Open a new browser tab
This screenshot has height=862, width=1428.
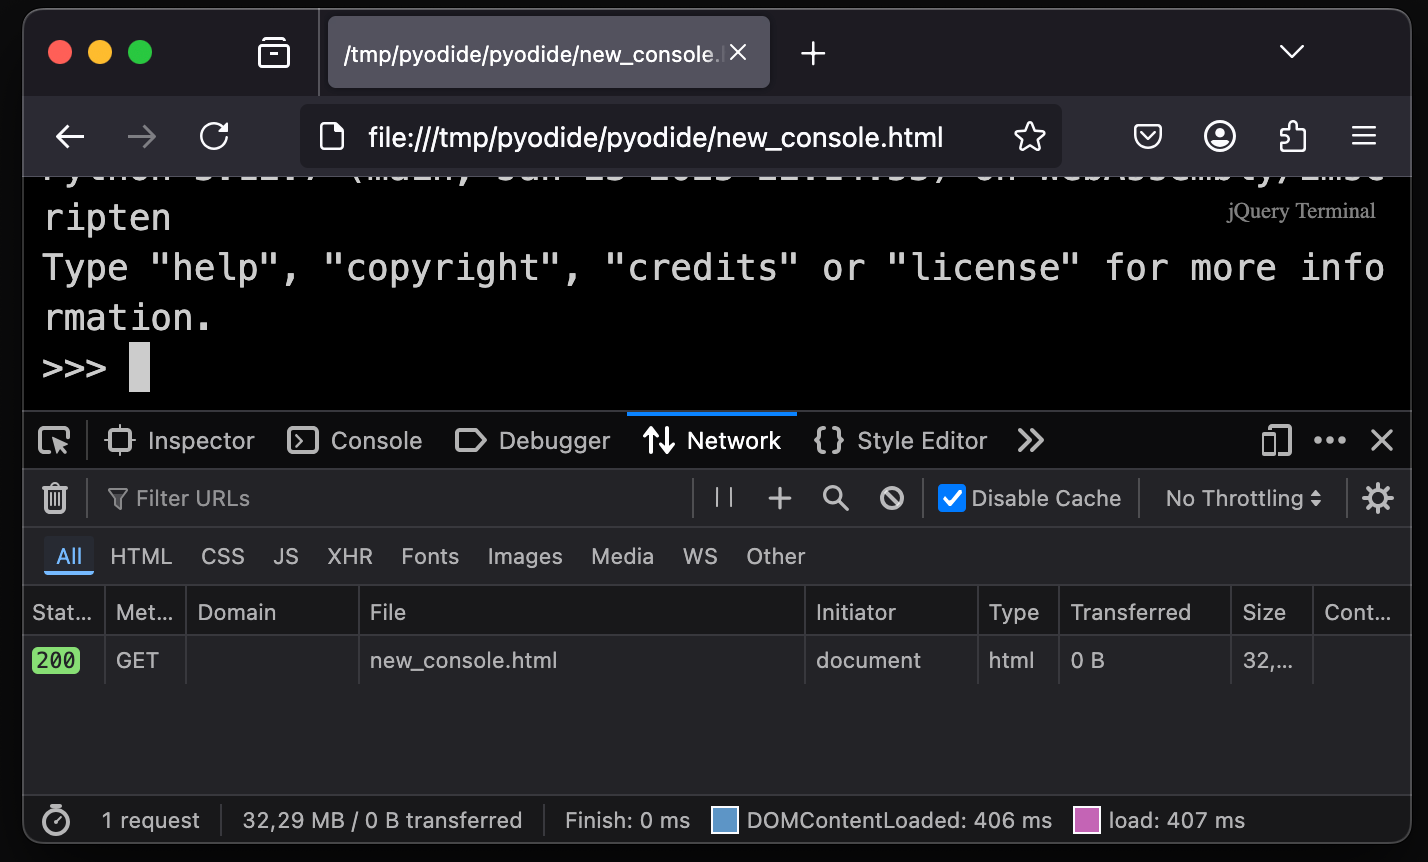point(813,53)
